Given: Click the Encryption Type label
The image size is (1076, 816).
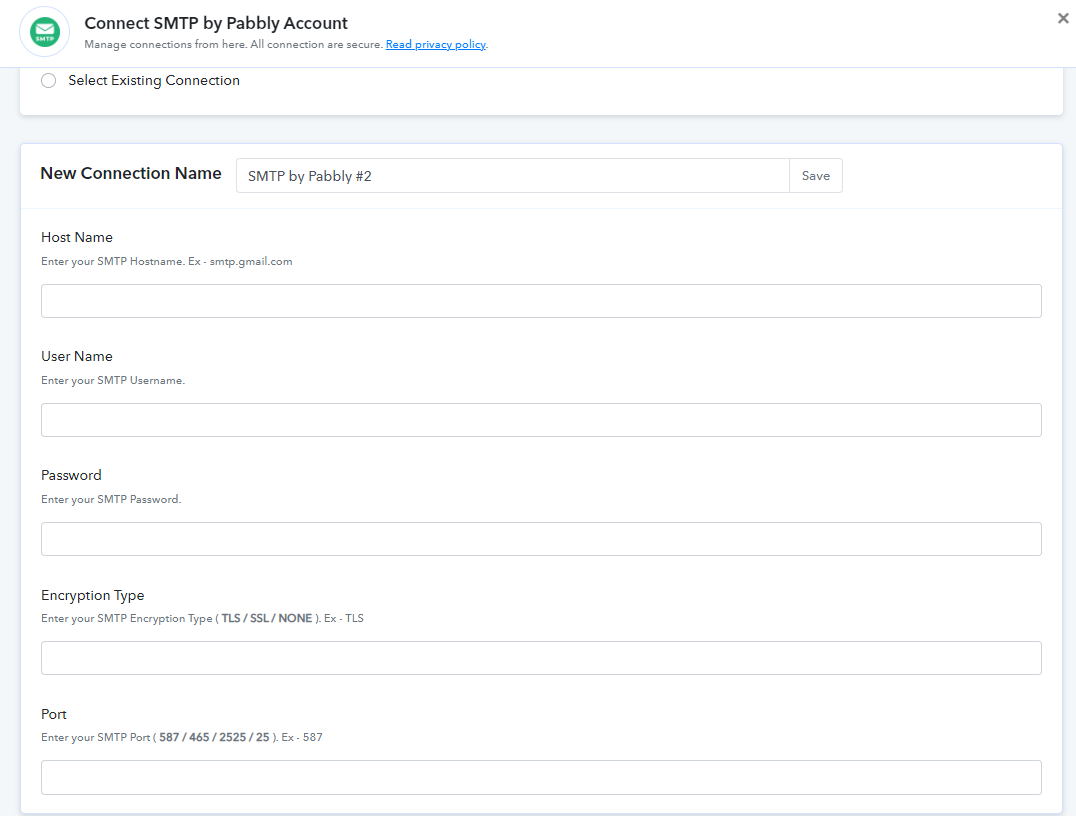Looking at the screenshot, I should 93,595.
